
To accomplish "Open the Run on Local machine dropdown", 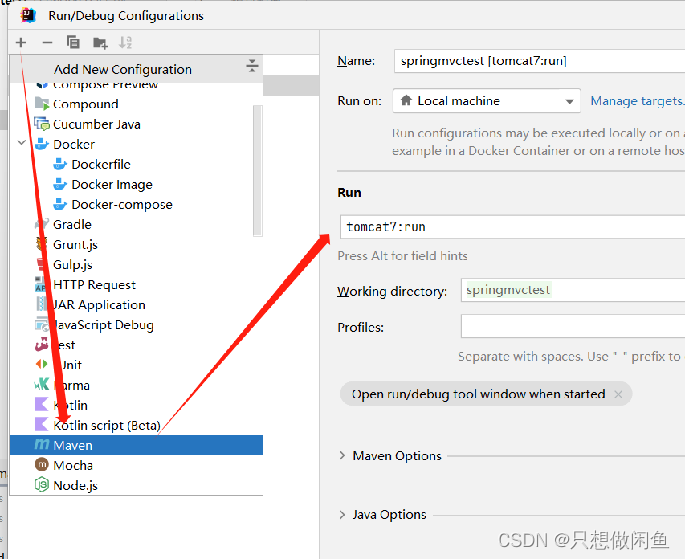I will [487, 101].
